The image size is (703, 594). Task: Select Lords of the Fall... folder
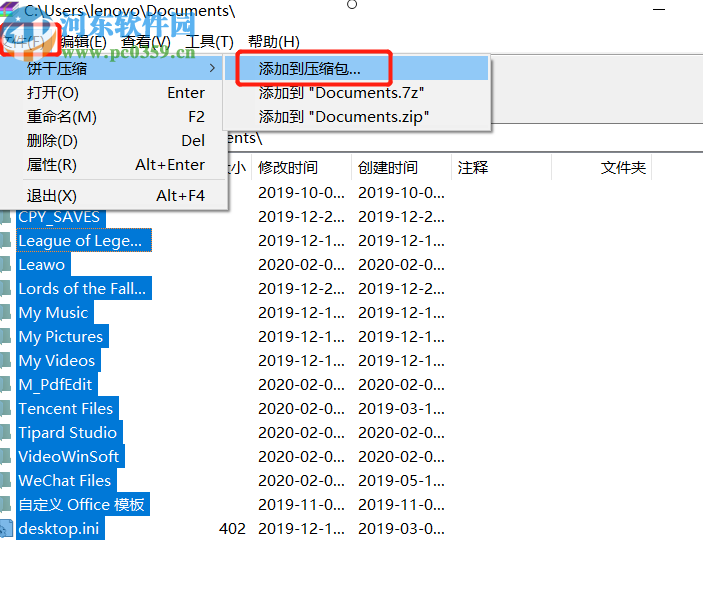pyautogui.click(x=84, y=289)
